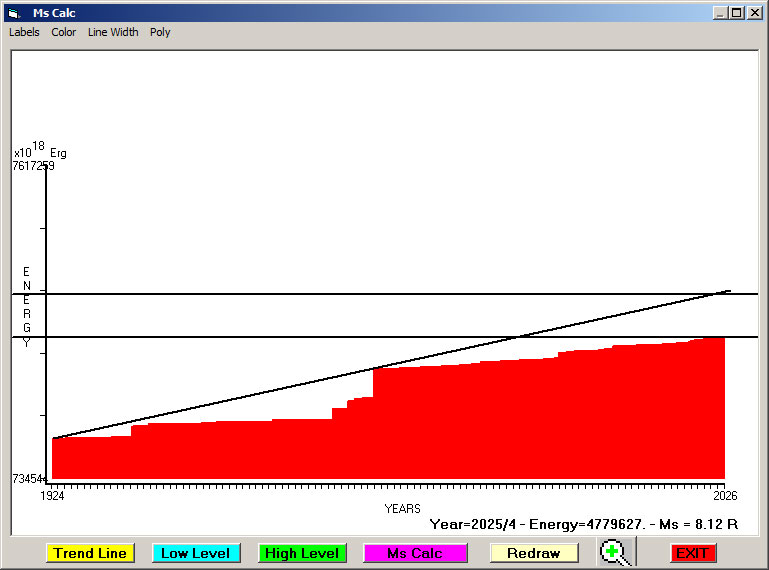
Task: Maximize the Ms Calc window
Action: click(x=736, y=13)
